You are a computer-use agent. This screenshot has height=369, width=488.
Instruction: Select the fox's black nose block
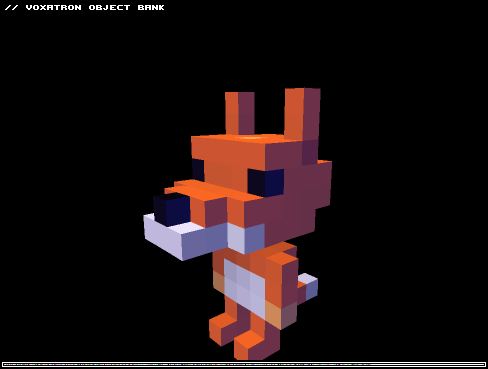pos(172,209)
